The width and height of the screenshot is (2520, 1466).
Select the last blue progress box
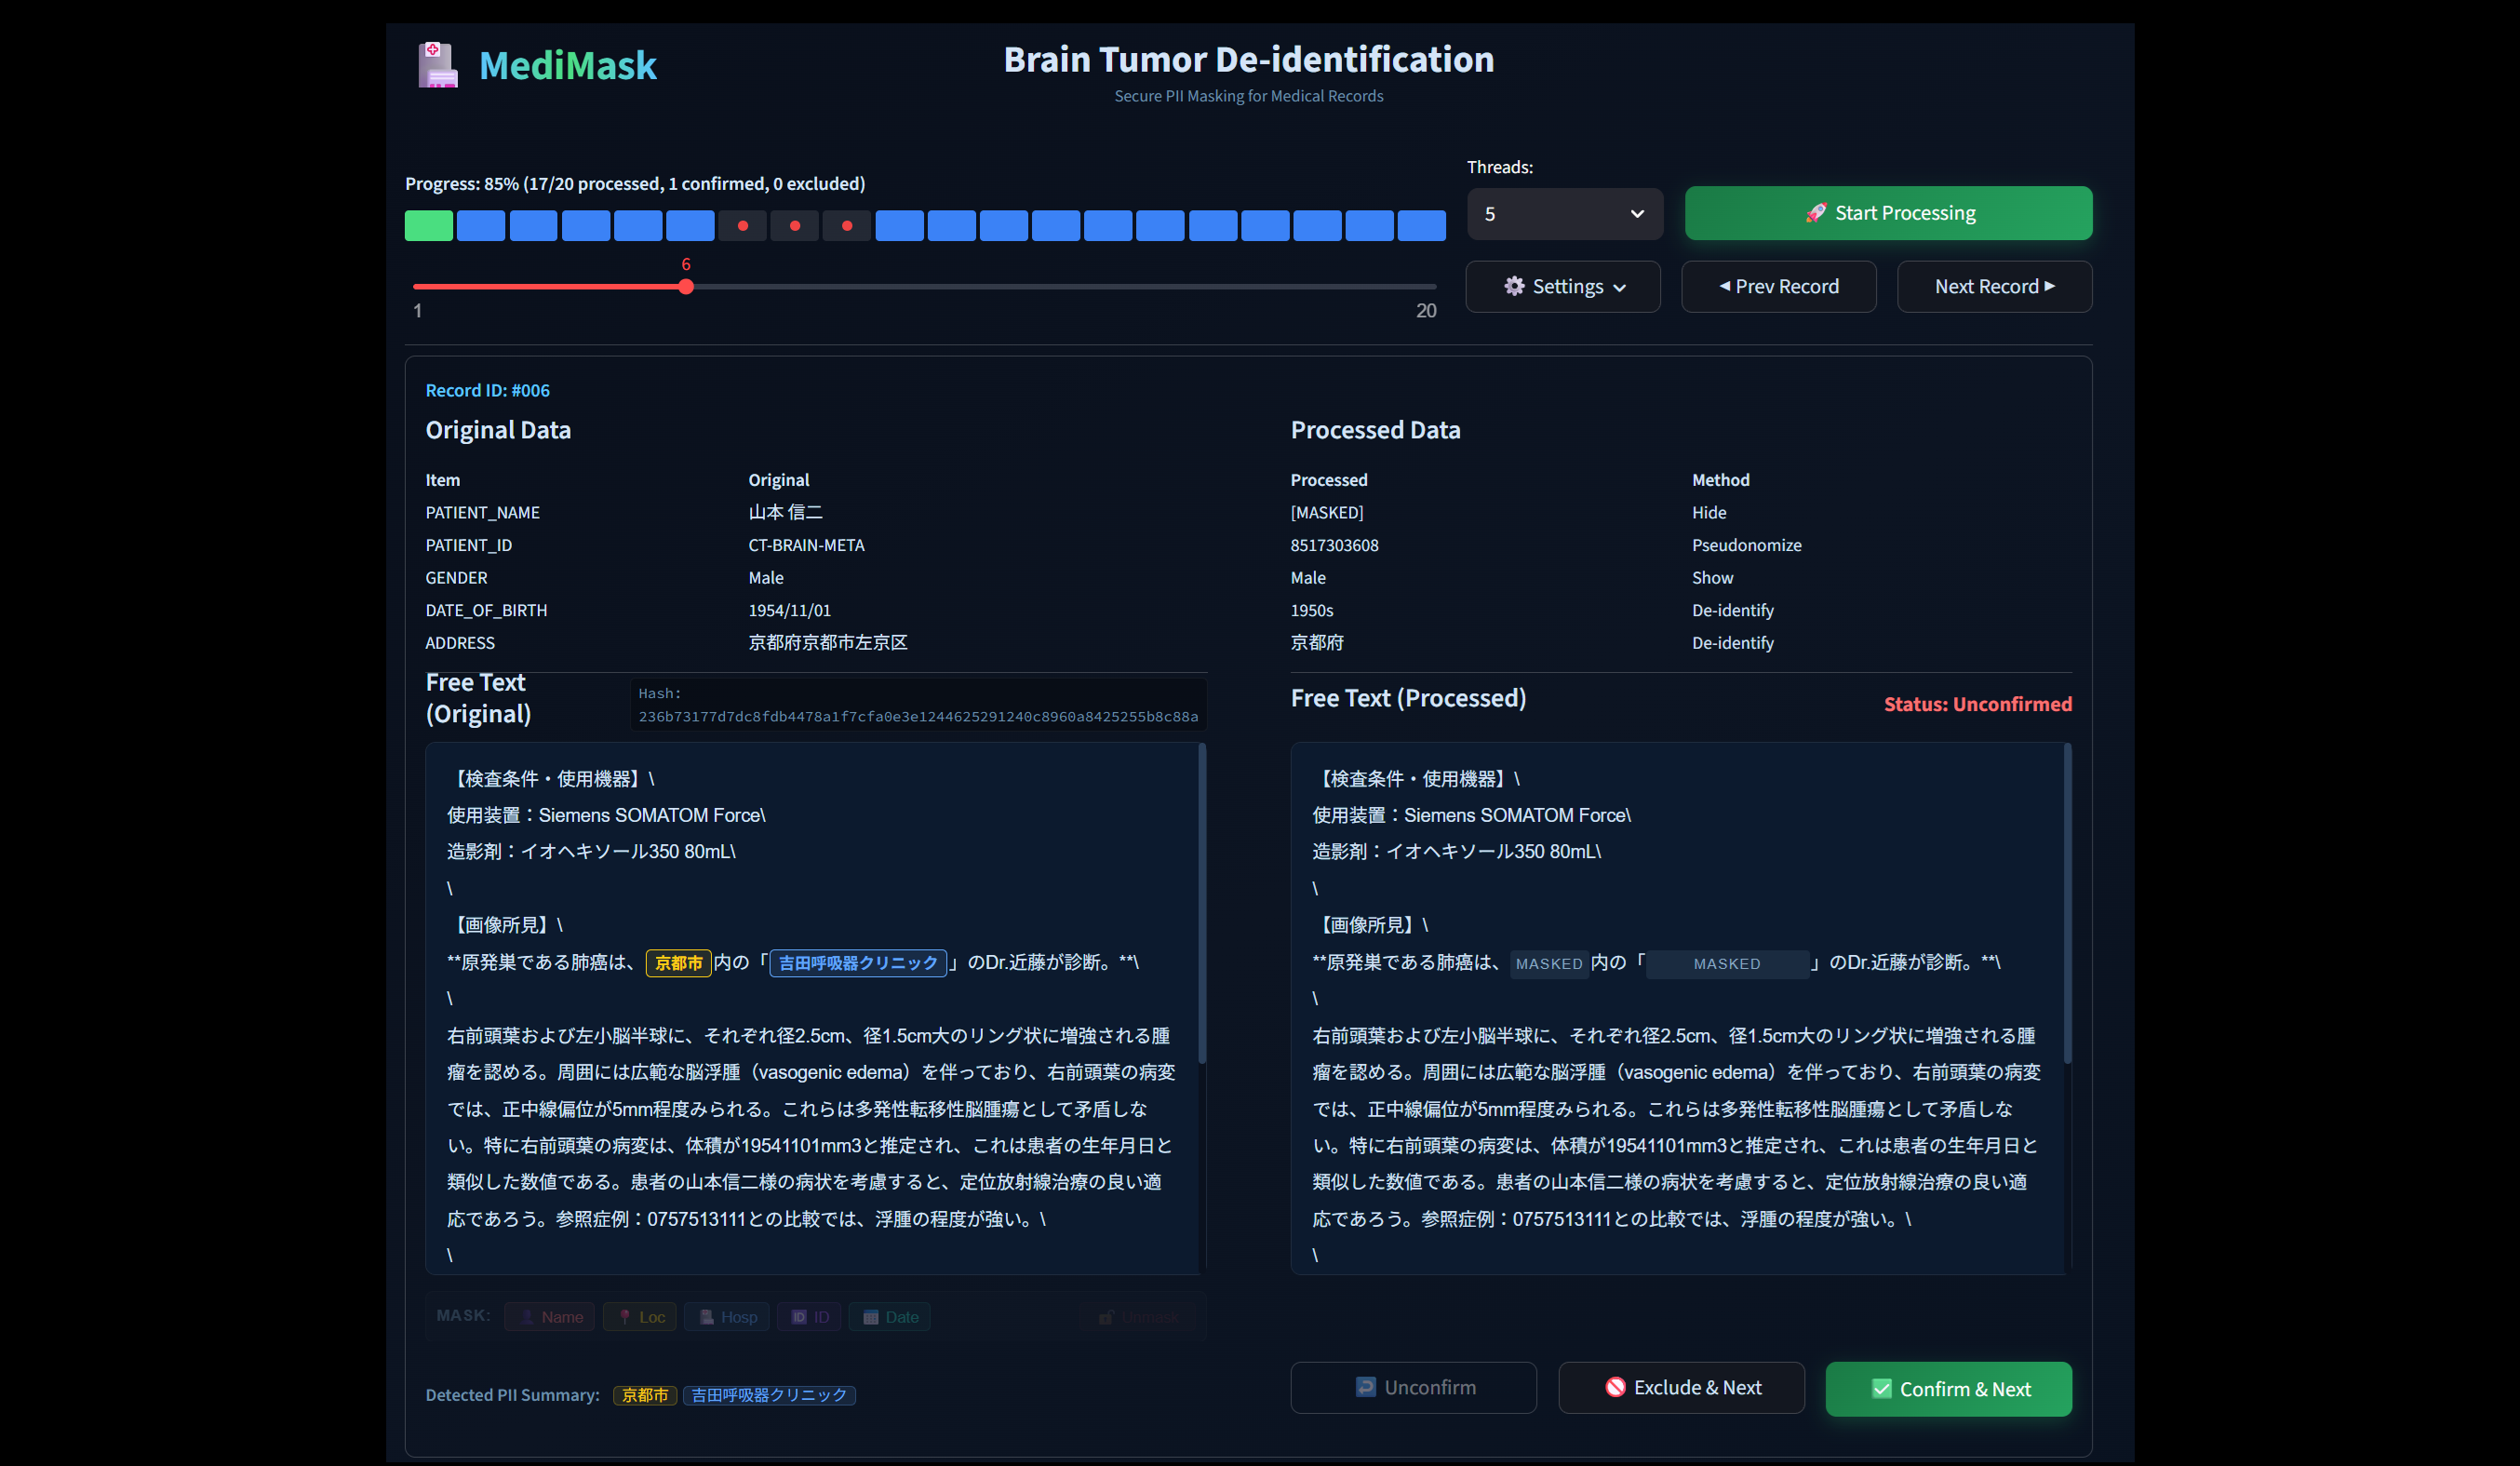[x=1421, y=226]
